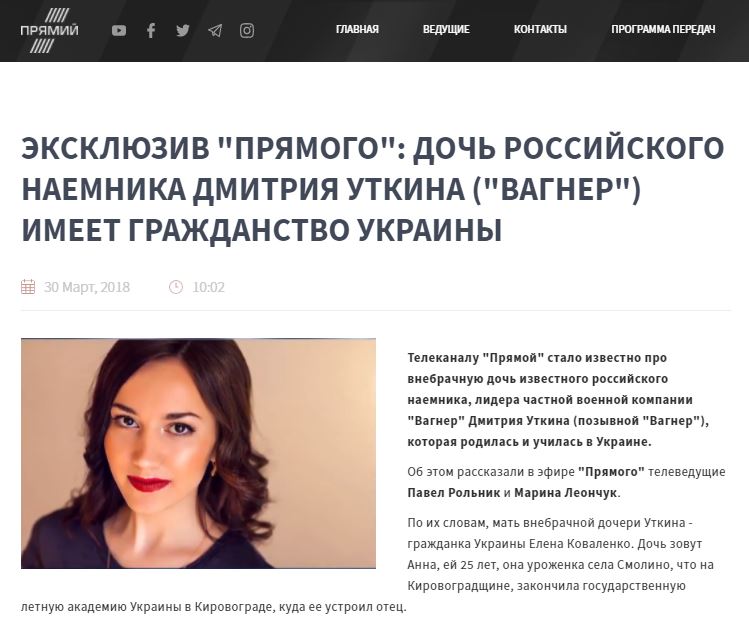The image size is (749, 624).
Task: Click the woman's portrait photo
Action: tap(198, 453)
